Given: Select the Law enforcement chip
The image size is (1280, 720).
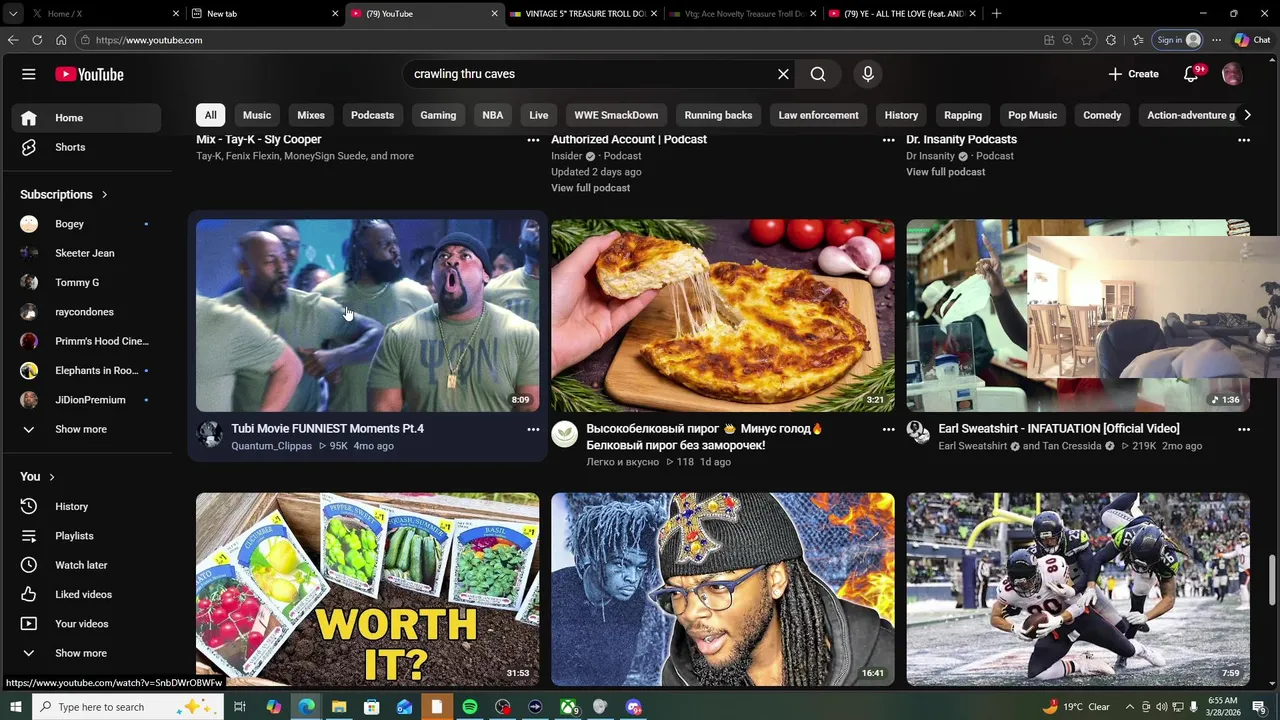Looking at the screenshot, I should click(x=818, y=115).
